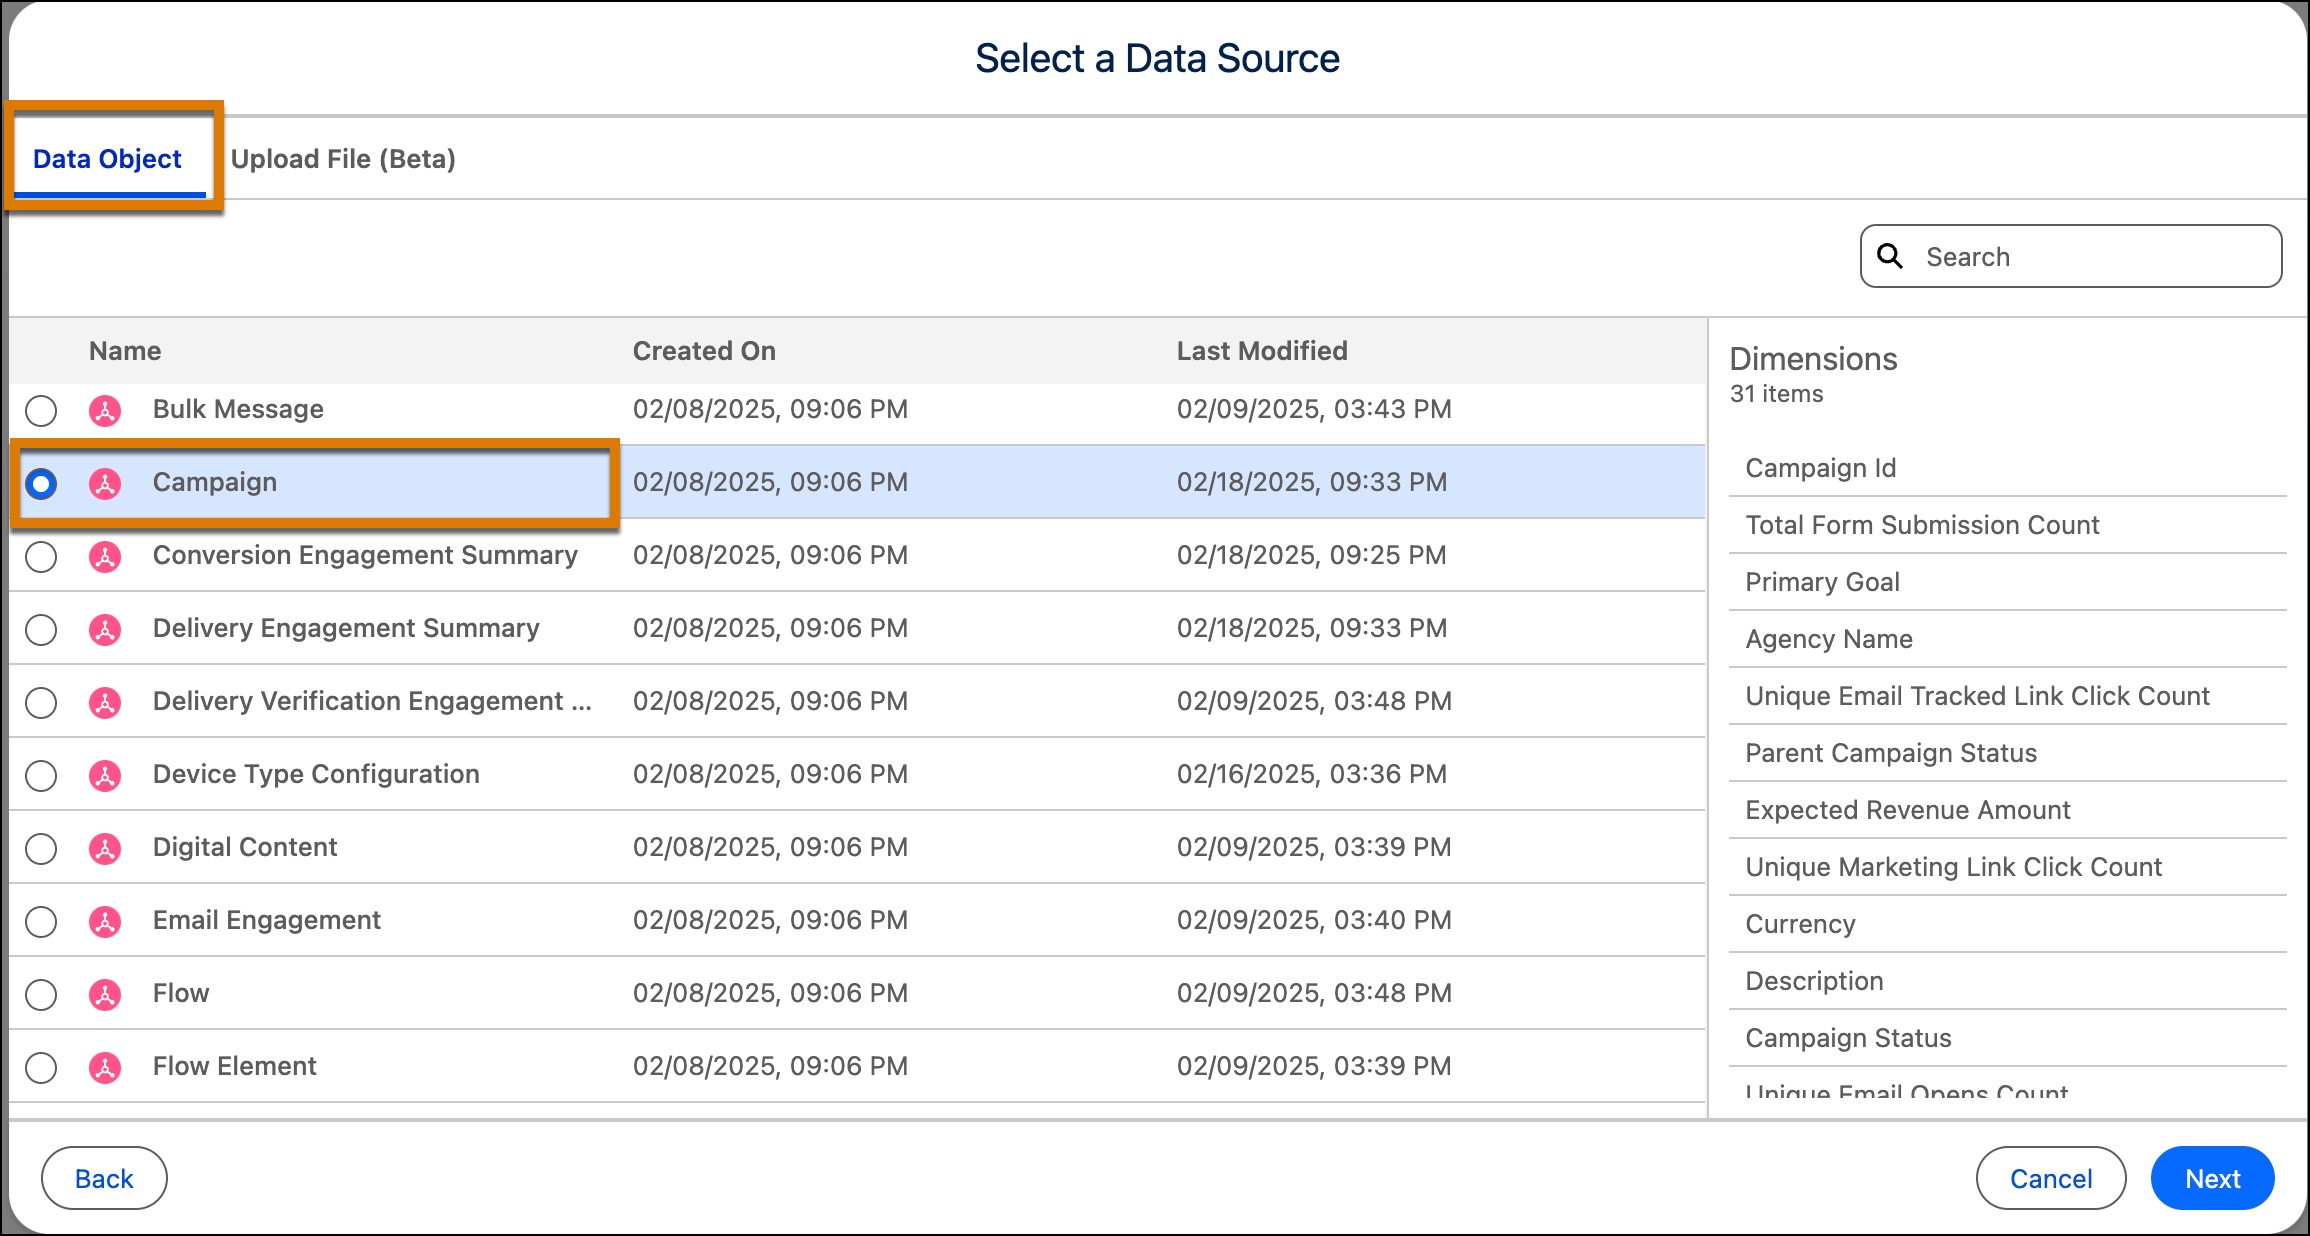
Task: Open the Upload File (Beta) tab
Action: (343, 159)
